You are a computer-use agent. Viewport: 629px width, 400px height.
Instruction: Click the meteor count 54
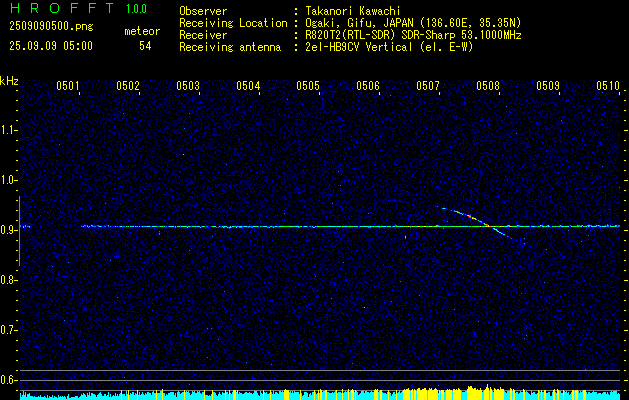145,46
